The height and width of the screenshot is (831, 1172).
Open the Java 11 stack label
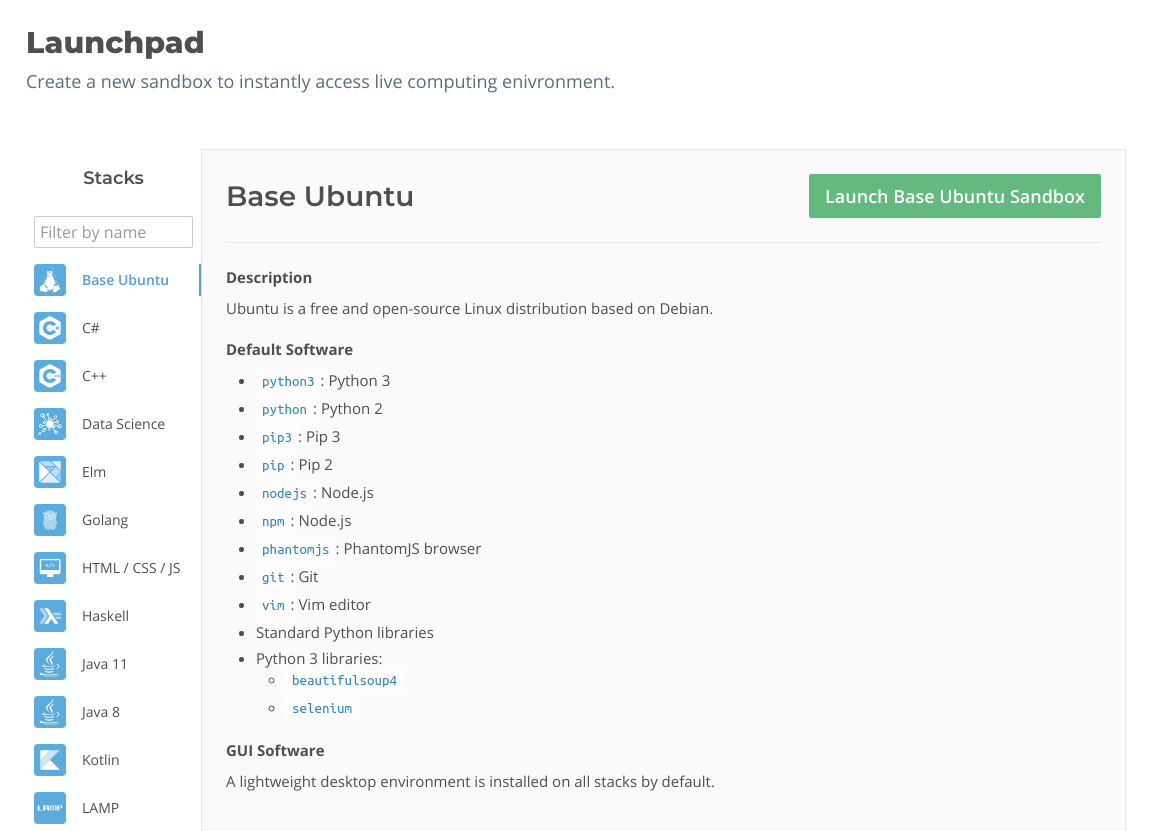pyautogui.click(x=104, y=664)
